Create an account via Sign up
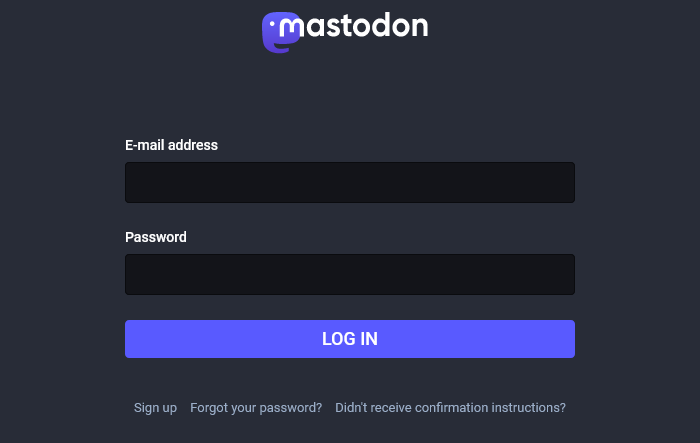Viewport: 700px width, 443px height. (155, 408)
